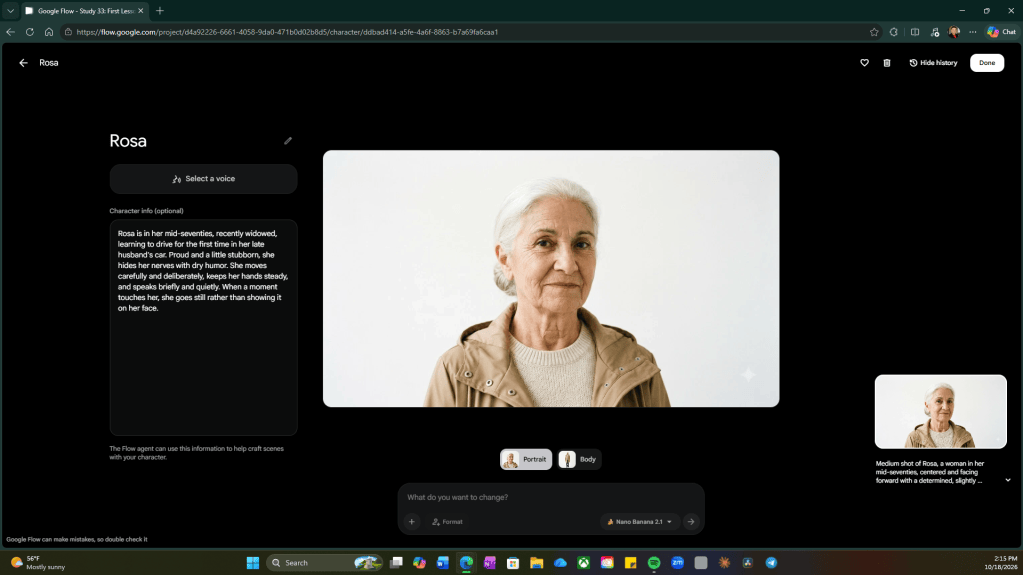This screenshot has width=1023, height=575.
Task: Click the main Rosa portrait image
Action: tap(551, 279)
